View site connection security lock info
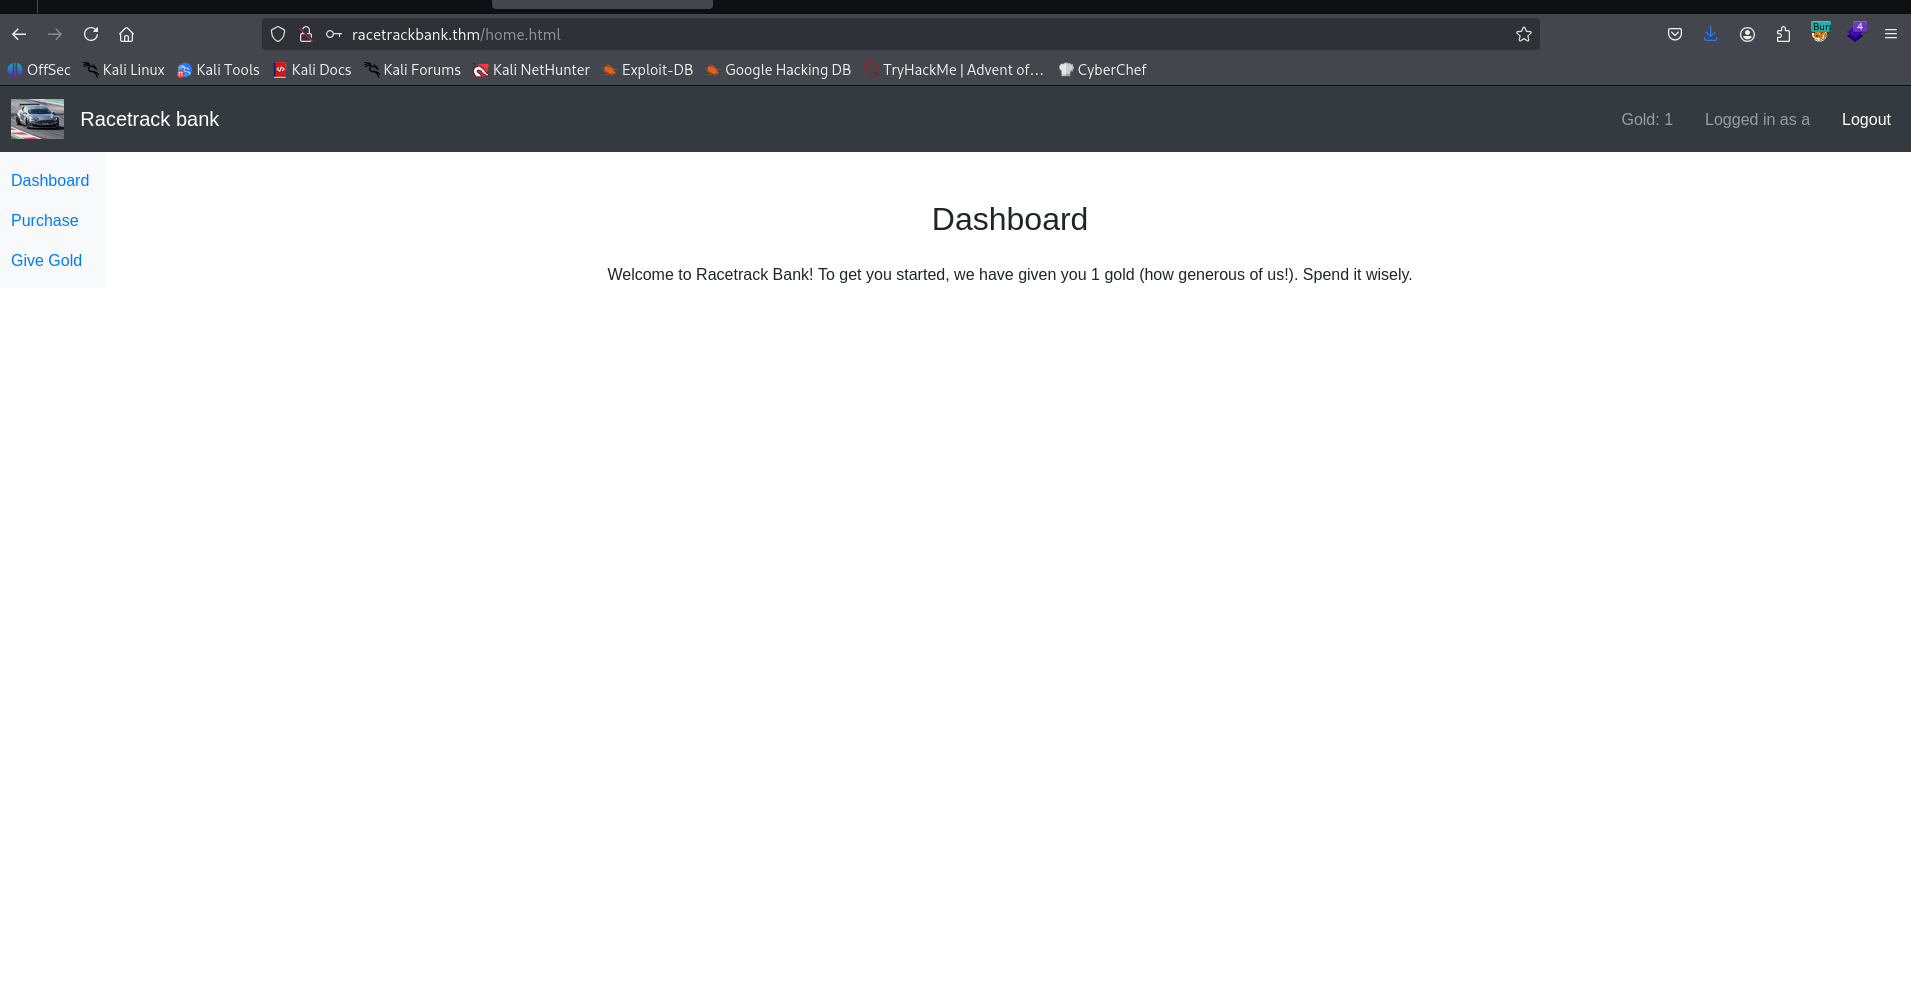 [306, 34]
